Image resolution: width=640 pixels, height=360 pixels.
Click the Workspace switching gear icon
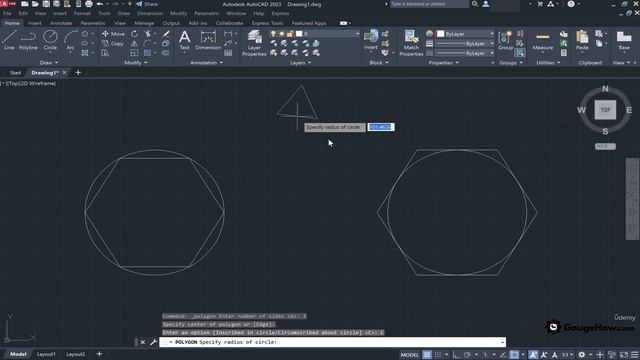pos(582,355)
